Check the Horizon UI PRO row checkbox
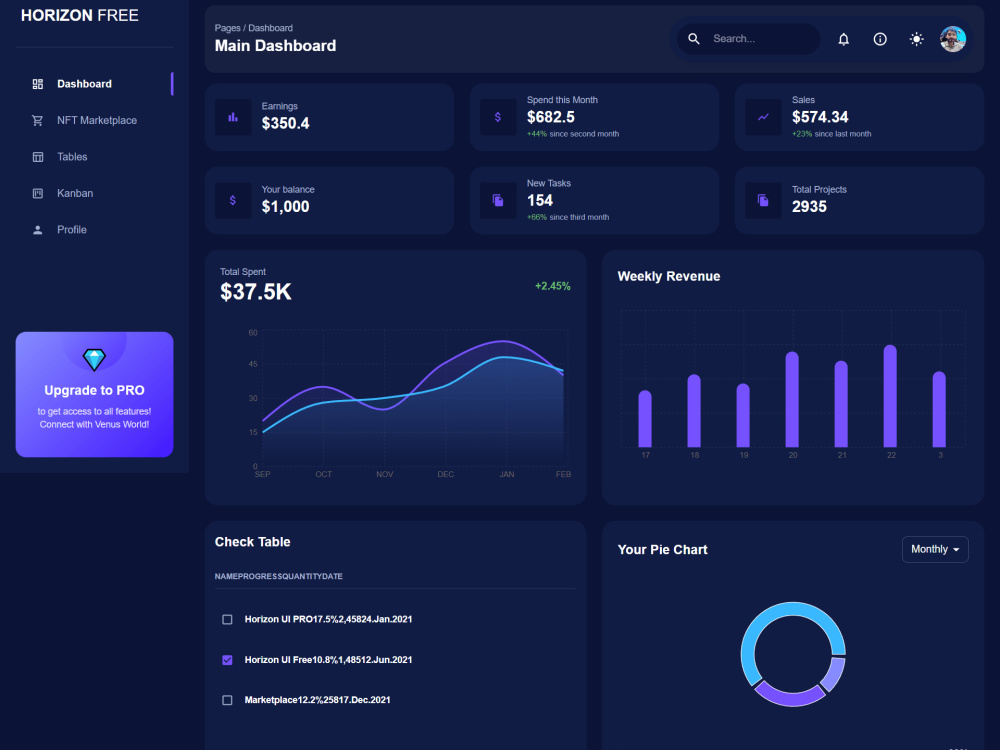This screenshot has height=750, width=1000. (227, 619)
